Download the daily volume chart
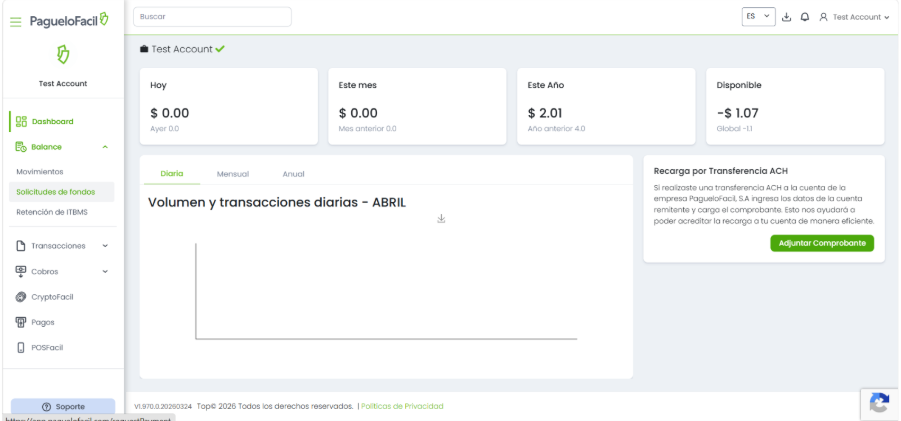Image resolution: width=901 pixels, height=421 pixels. click(441, 219)
